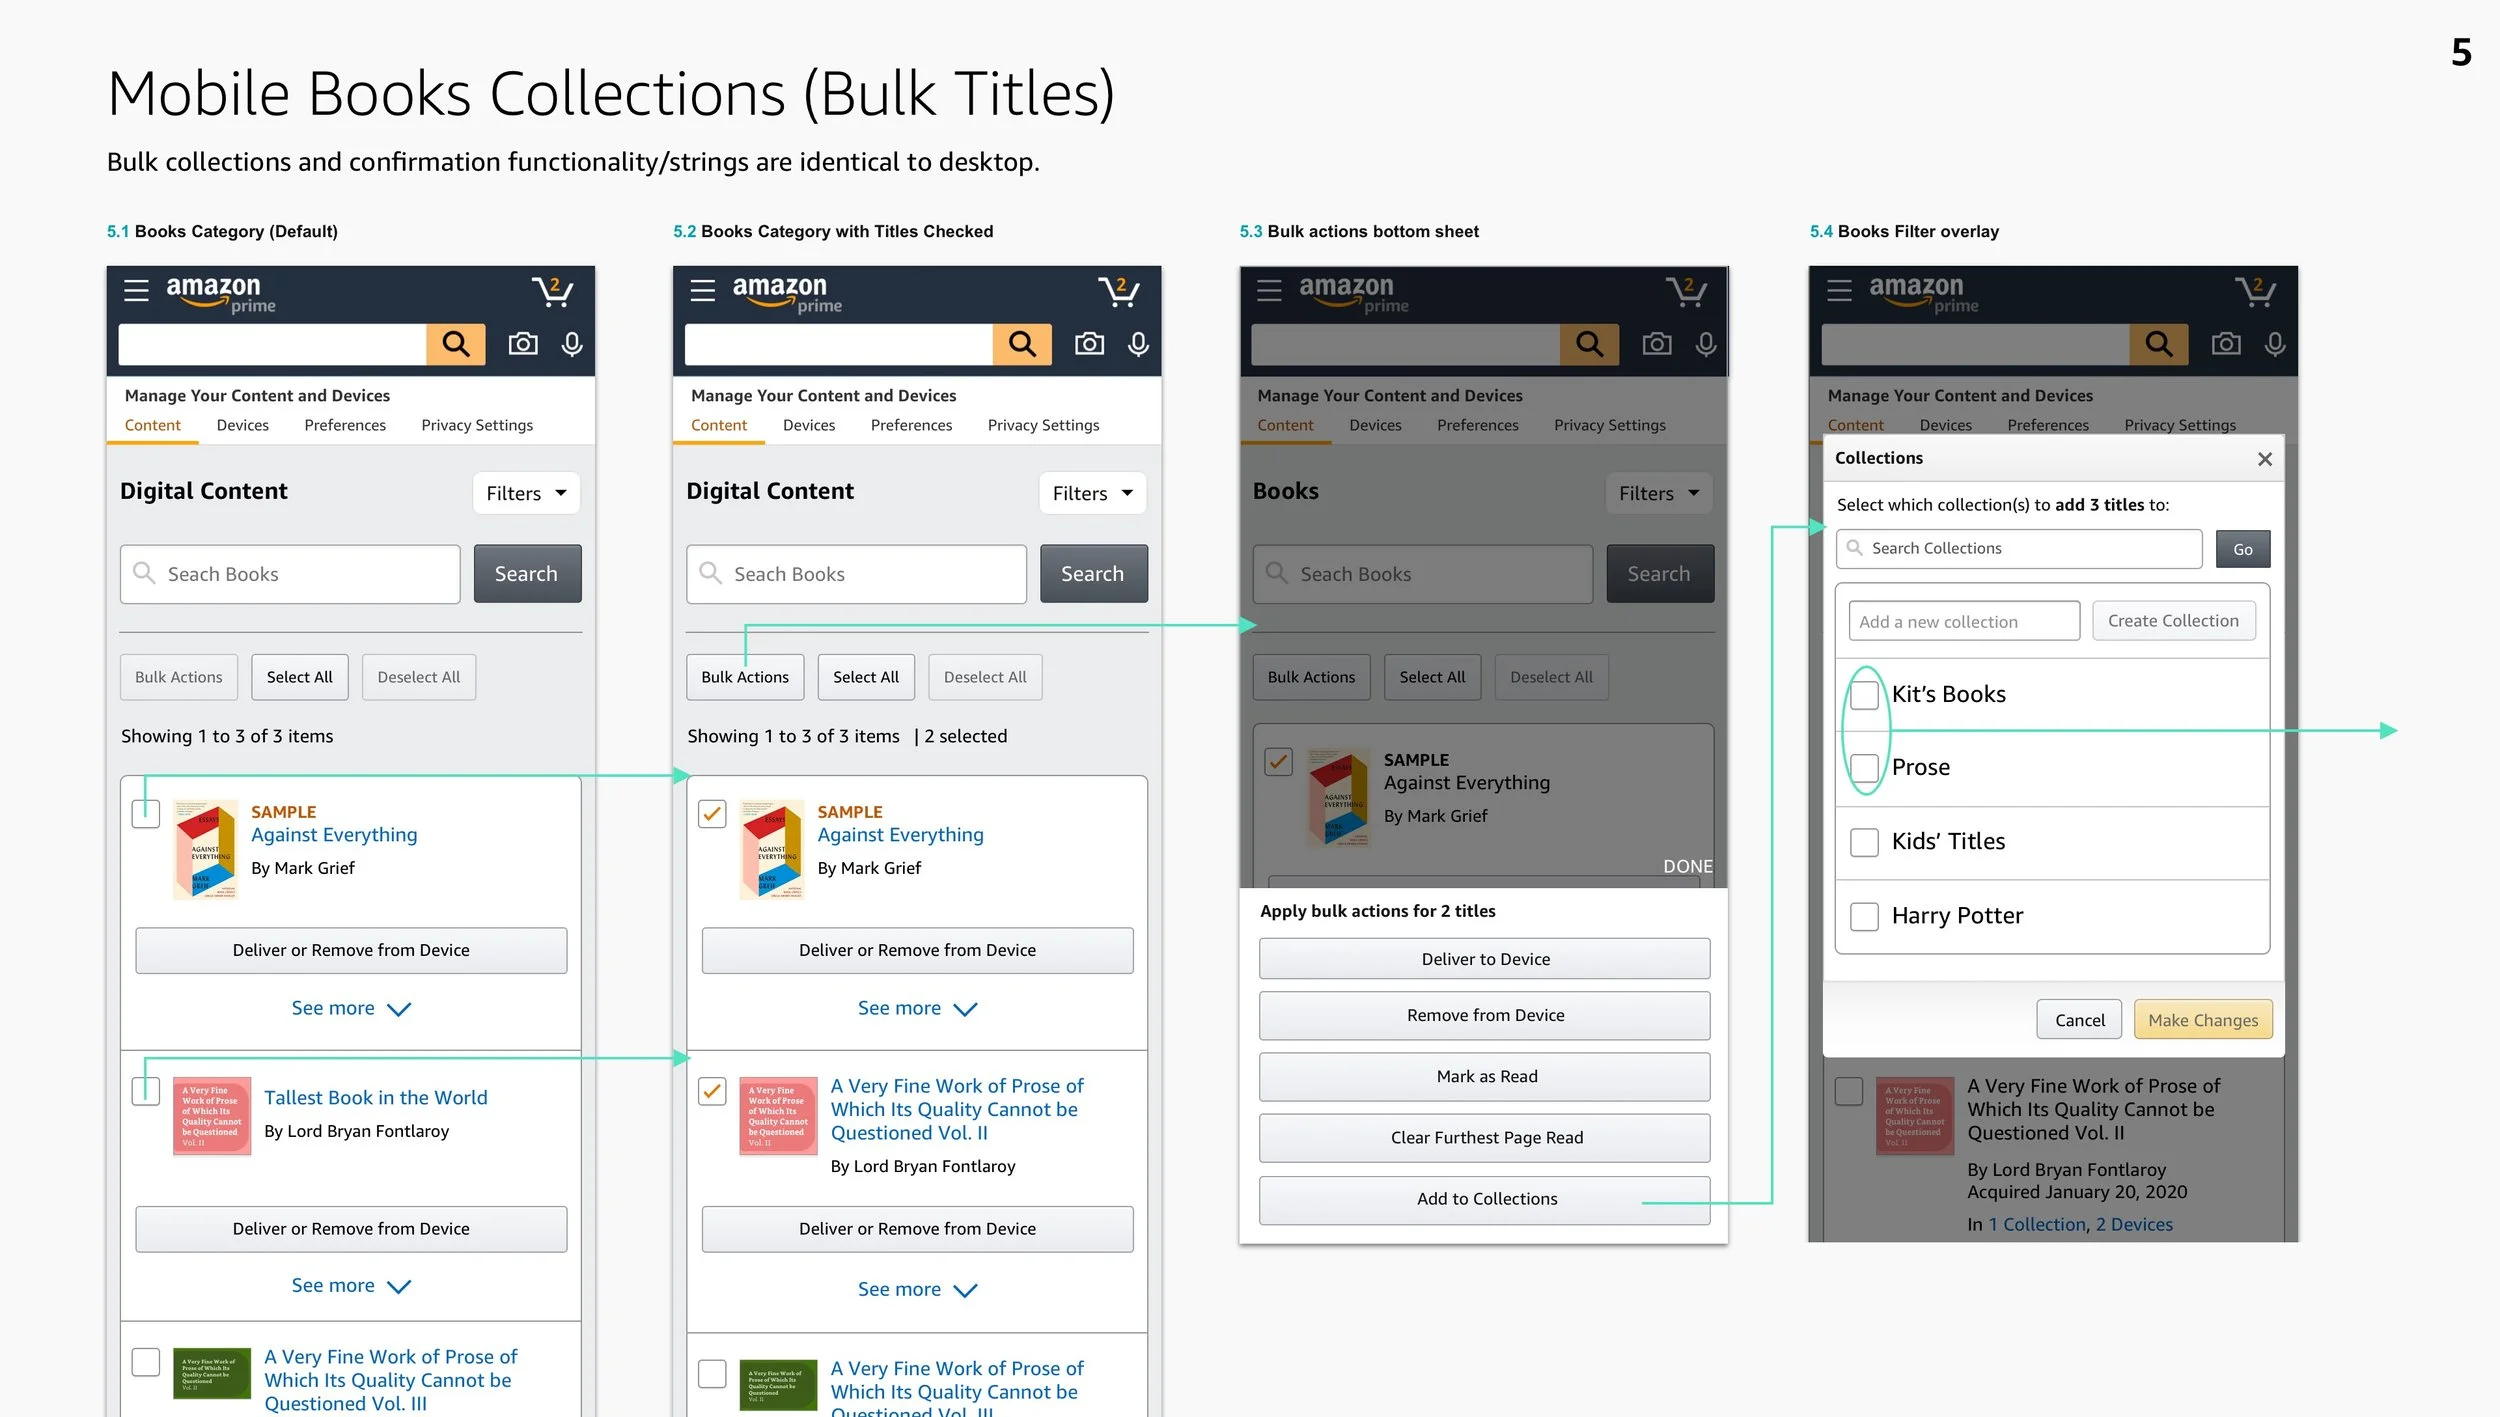Check the Kit's Books collection checkbox
This screenshot has width=2500, height=1417.
(x=1864, y=695)
